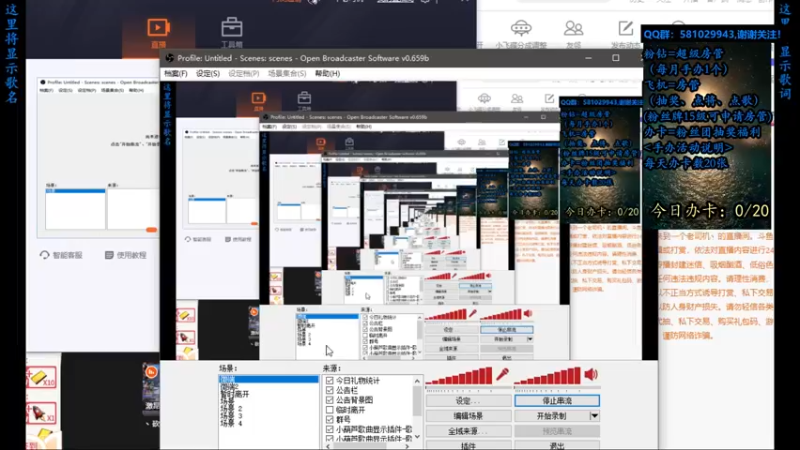The width and height of the screenshot is (800, 450).
Task: Click the sources list scroll-up arrow
Action: (417, 381)
